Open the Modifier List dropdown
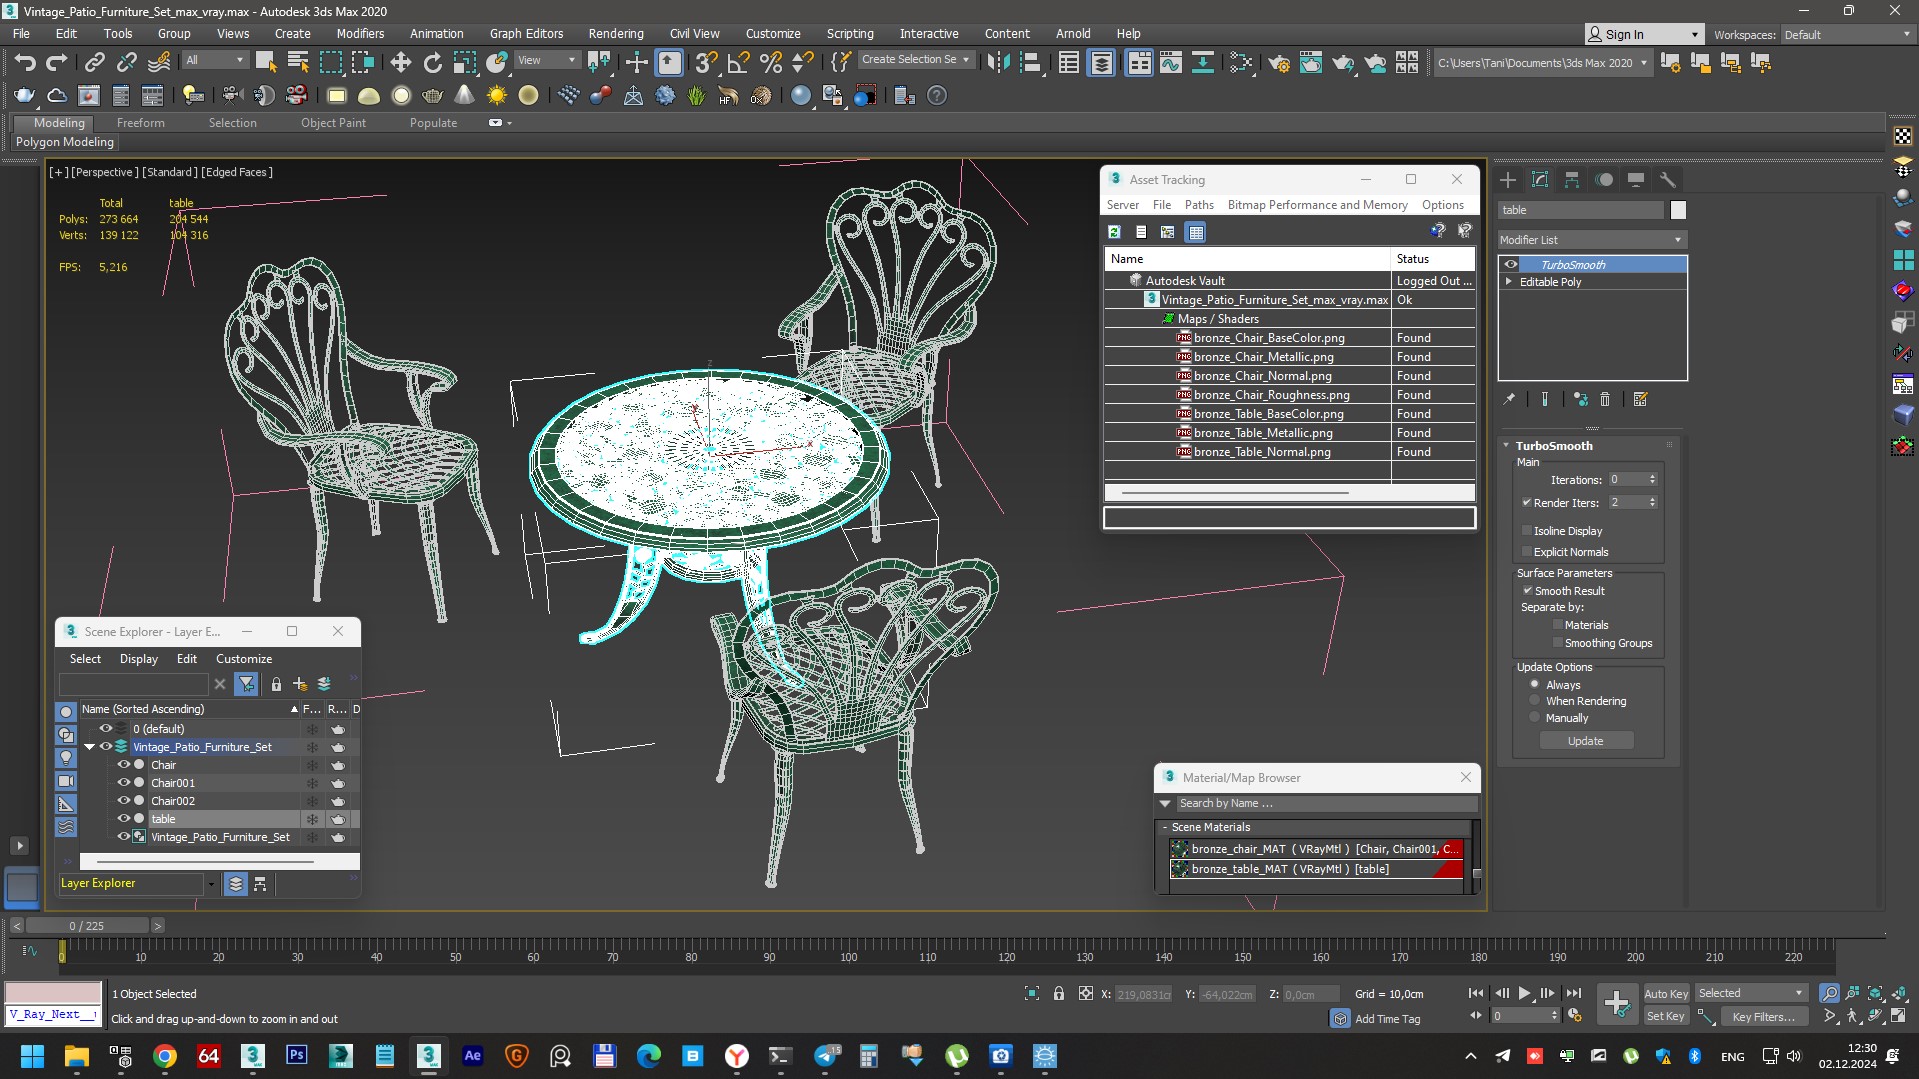Viewport: 1919px width, 1079px height. click(x=1592, y=240)
